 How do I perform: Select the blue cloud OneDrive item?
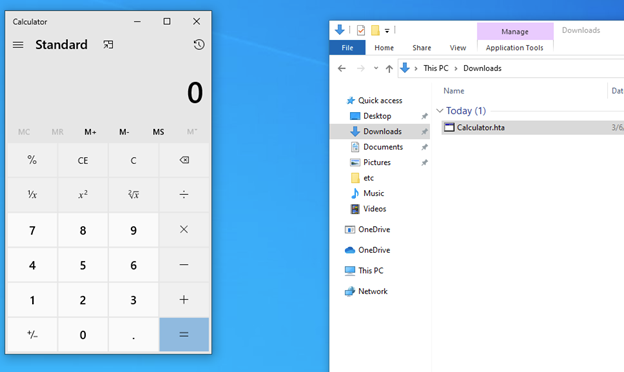point(374,250)
